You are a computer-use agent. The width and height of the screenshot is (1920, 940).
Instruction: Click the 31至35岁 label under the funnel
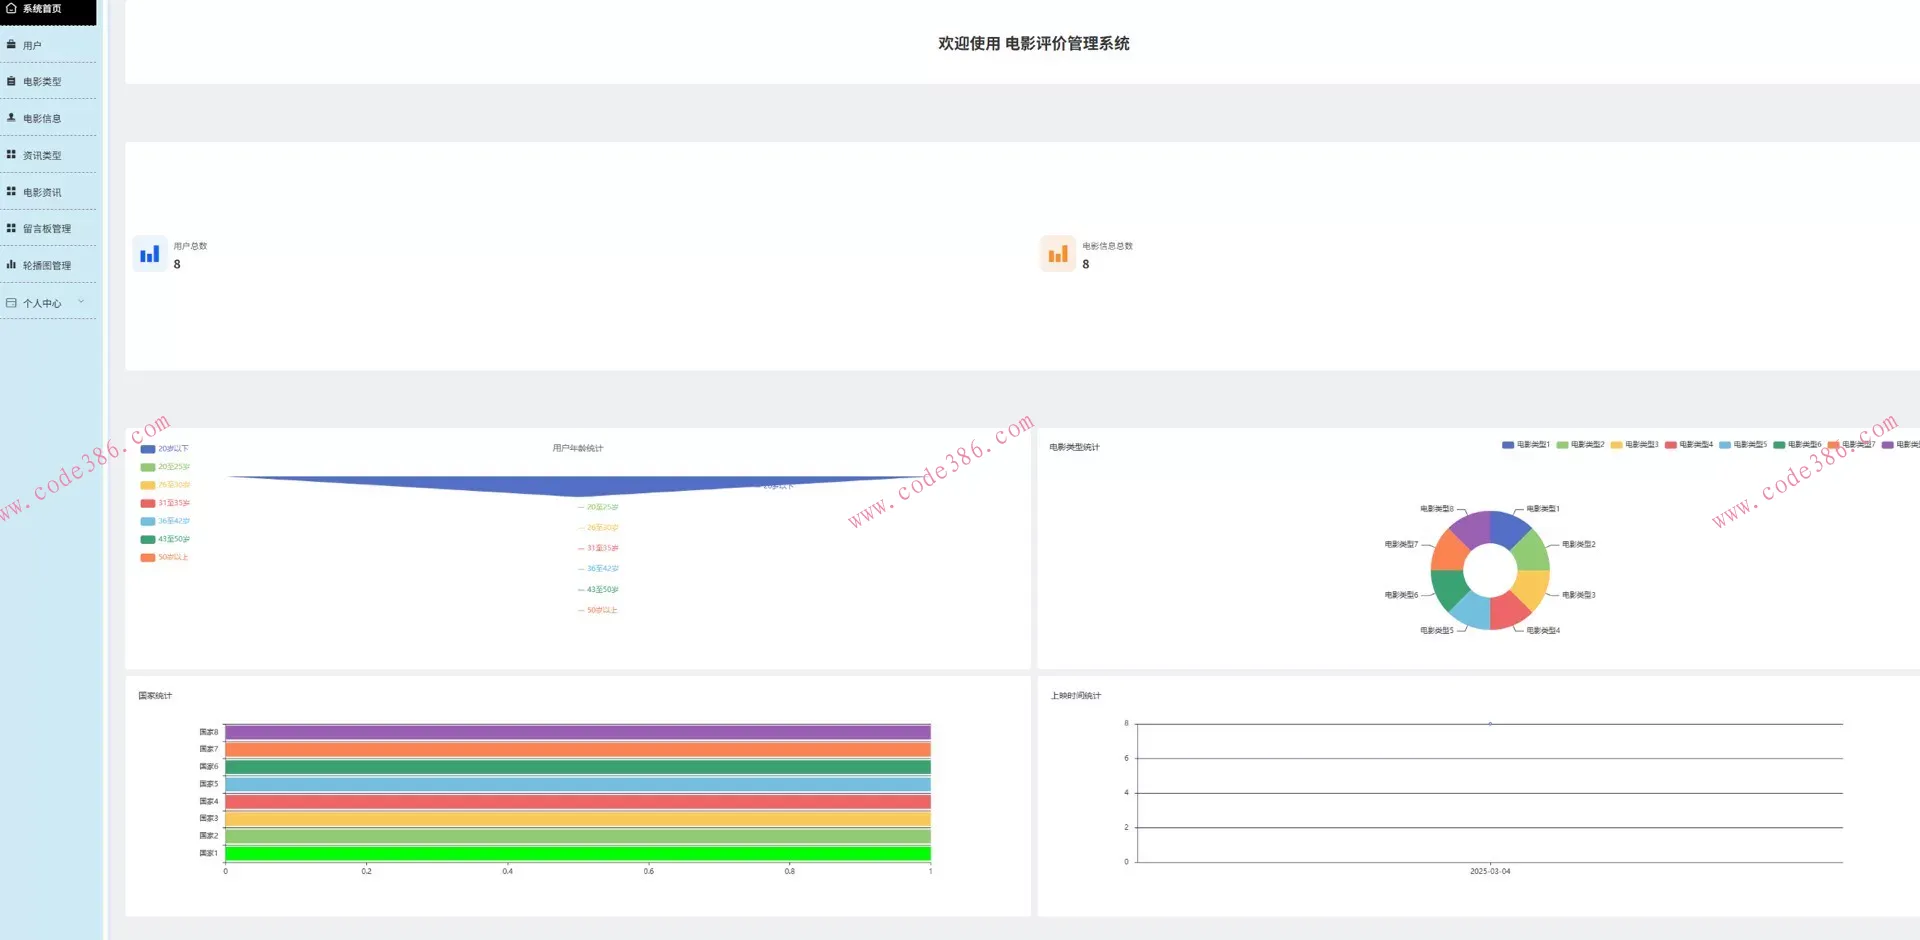tap(603, 548)
